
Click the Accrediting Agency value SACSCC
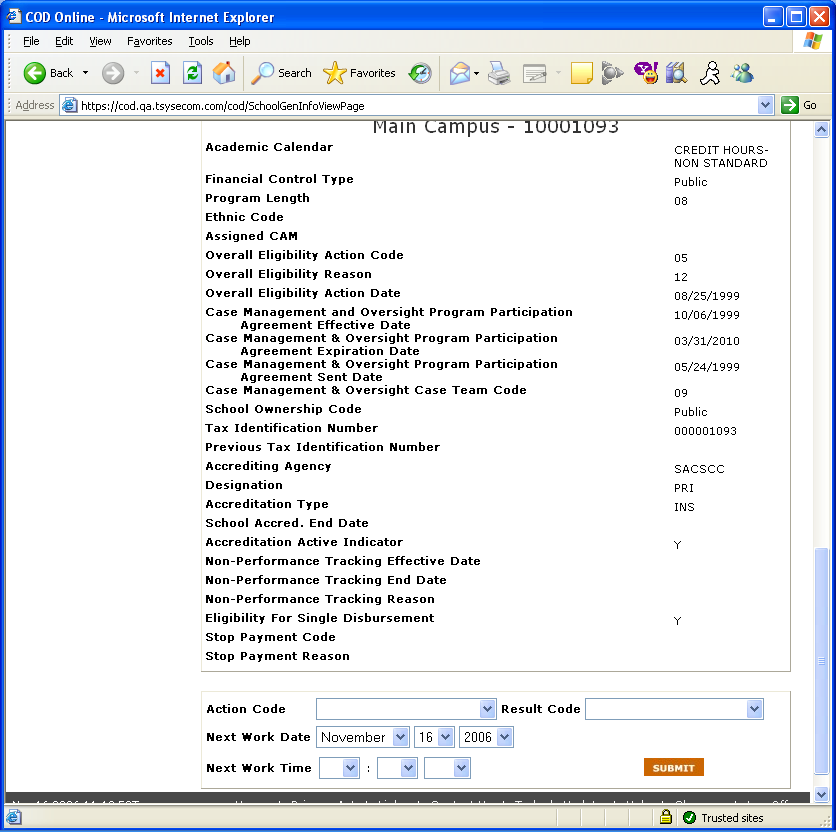click(699, 469)
